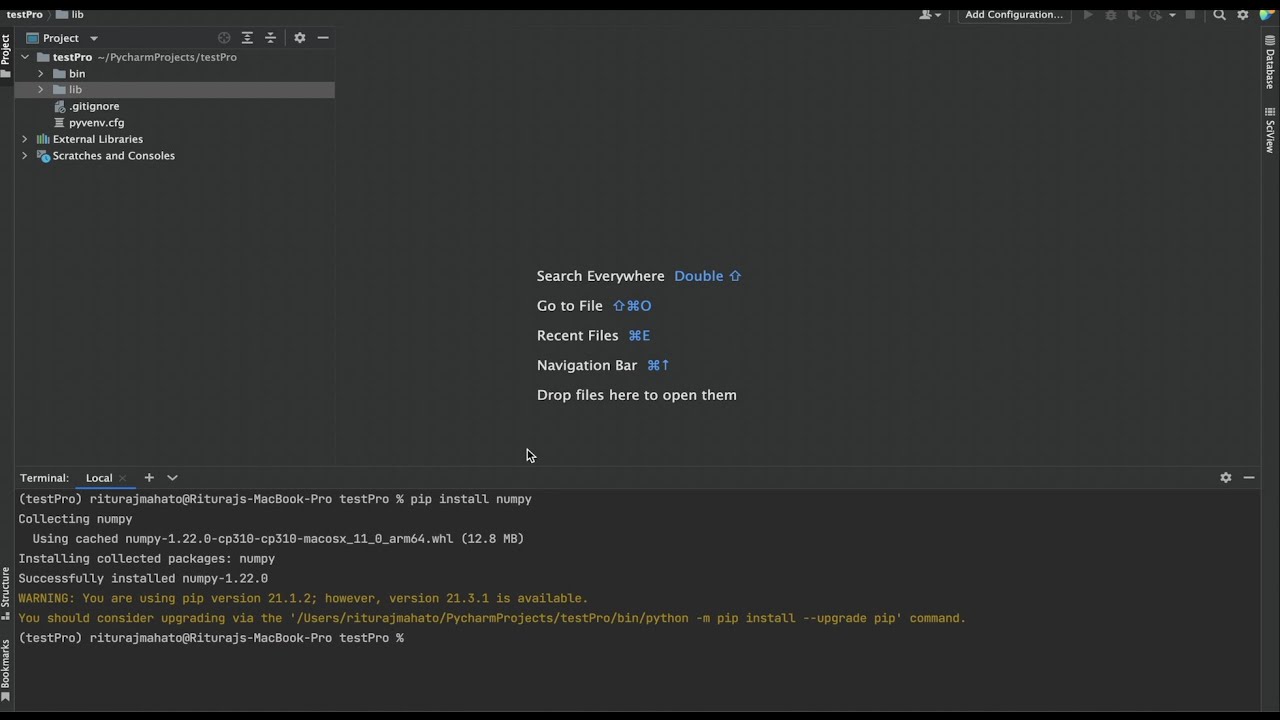Hide the Project panel with minus icon

click(323, 38)
